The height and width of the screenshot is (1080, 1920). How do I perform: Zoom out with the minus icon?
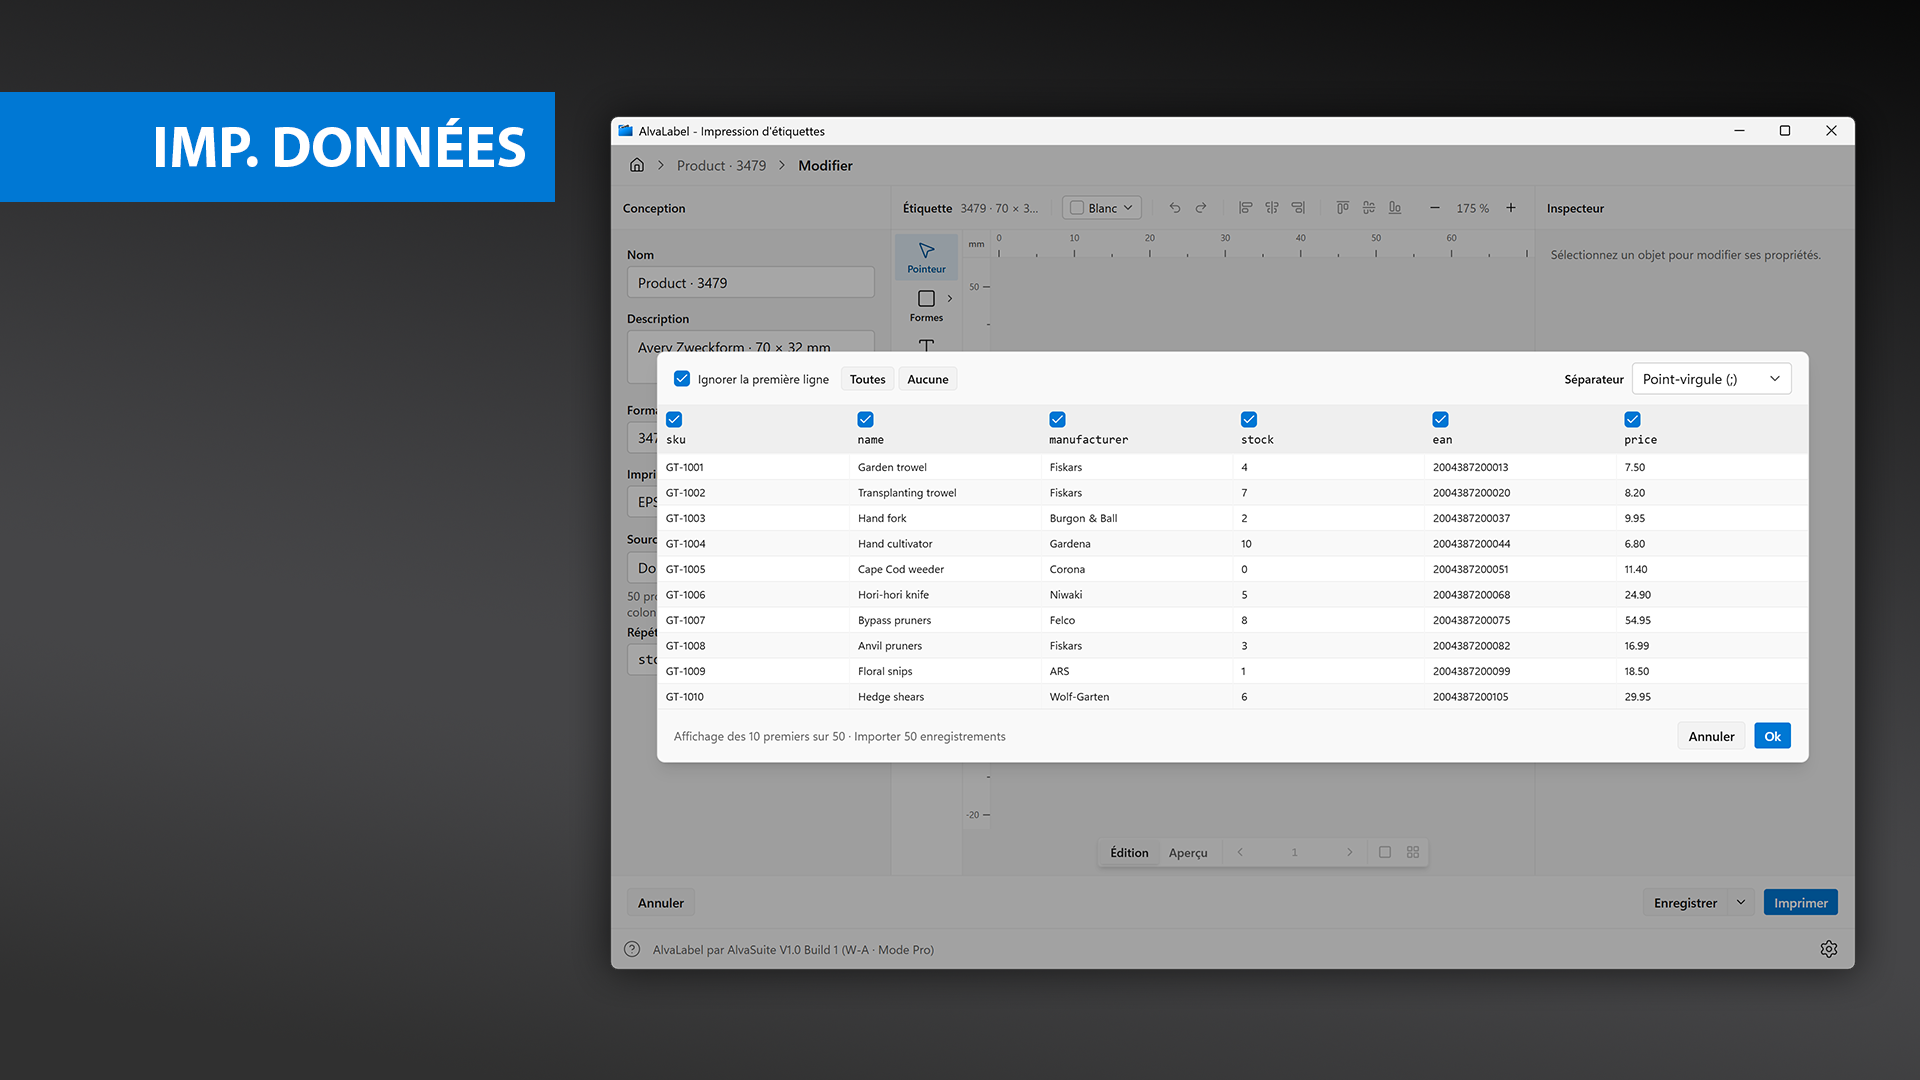pyautogui.click(x=1435, y=208)
